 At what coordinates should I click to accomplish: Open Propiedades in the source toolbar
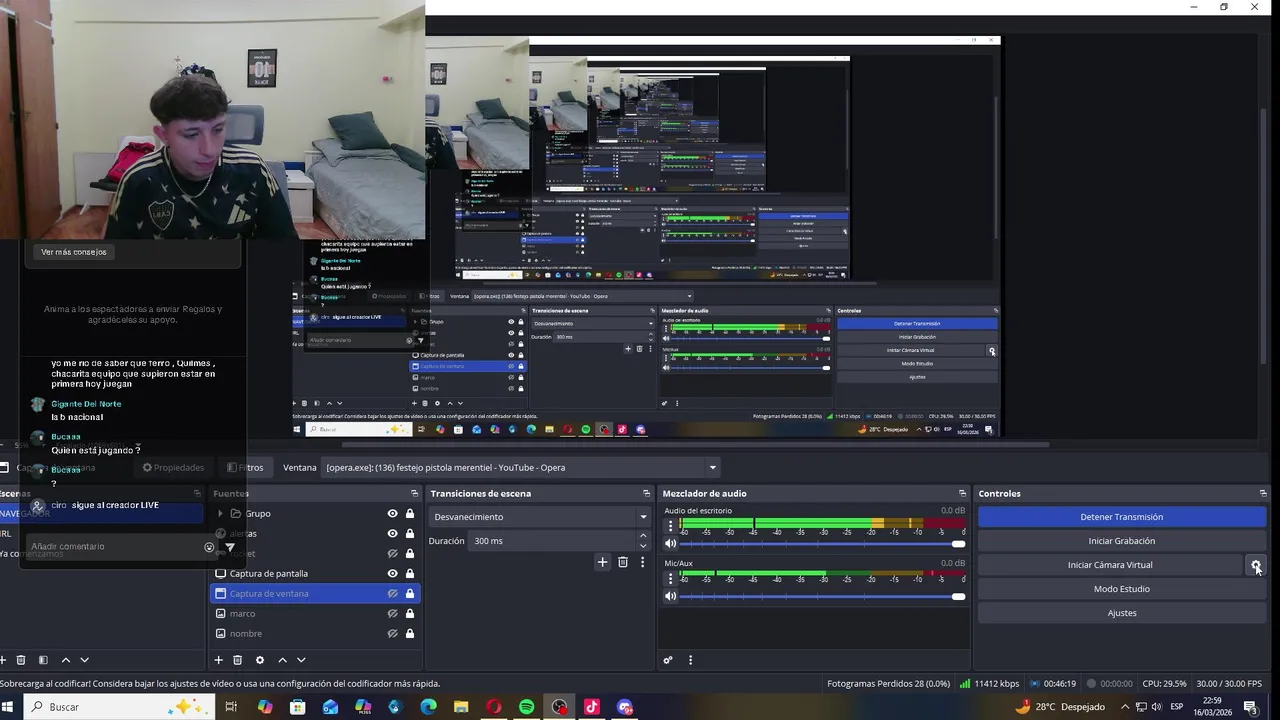[x=173, y=467]
